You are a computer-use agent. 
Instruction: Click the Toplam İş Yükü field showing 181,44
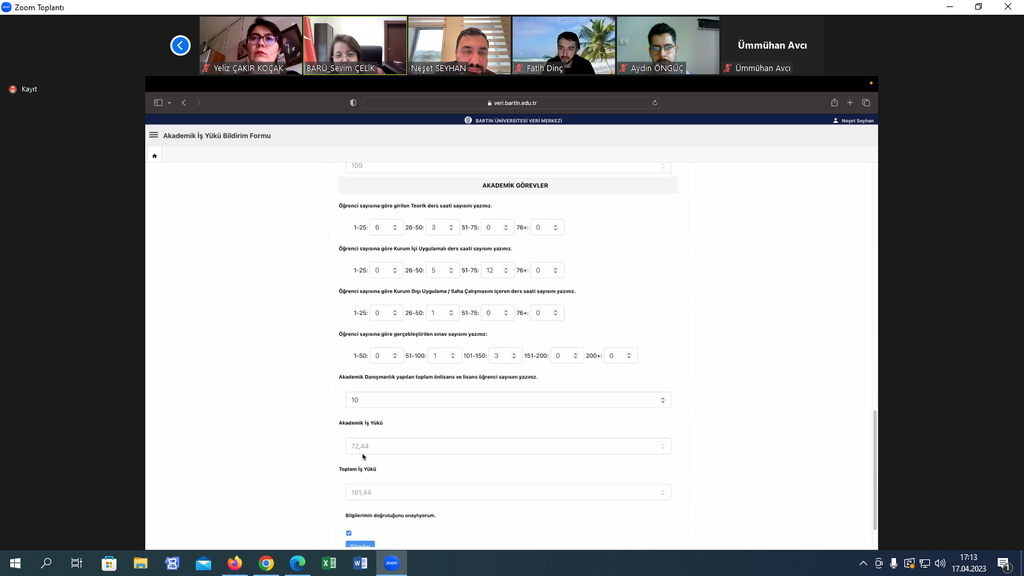(x=507, y=492)
